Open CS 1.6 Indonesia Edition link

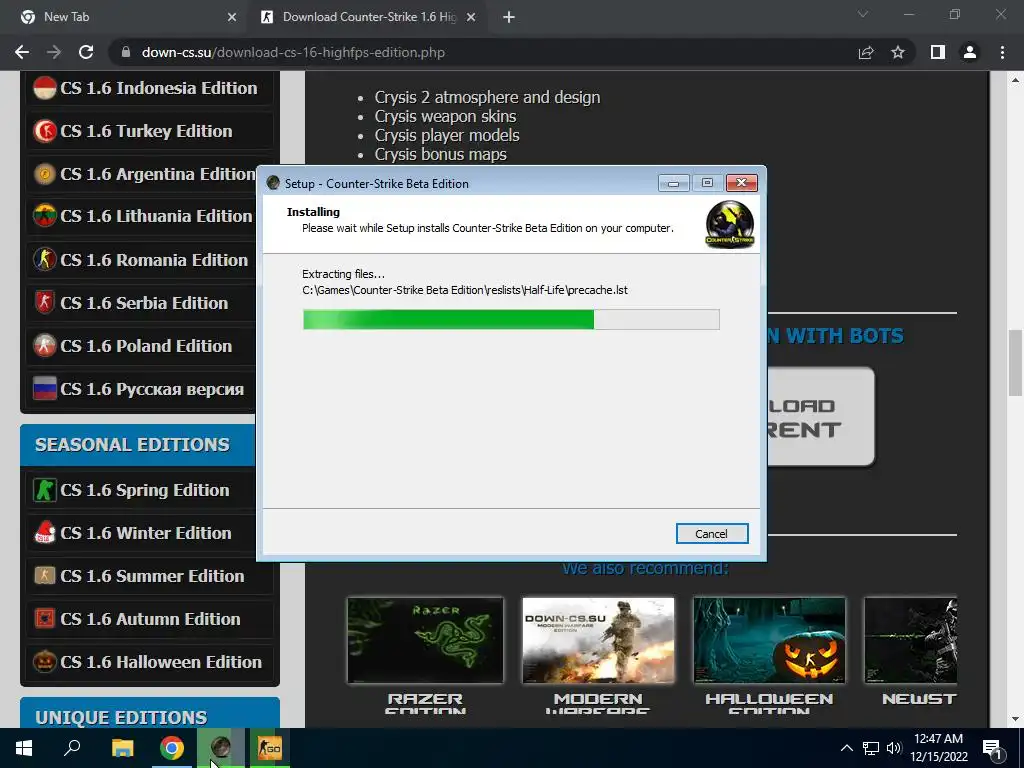click(x=159, y=88)
